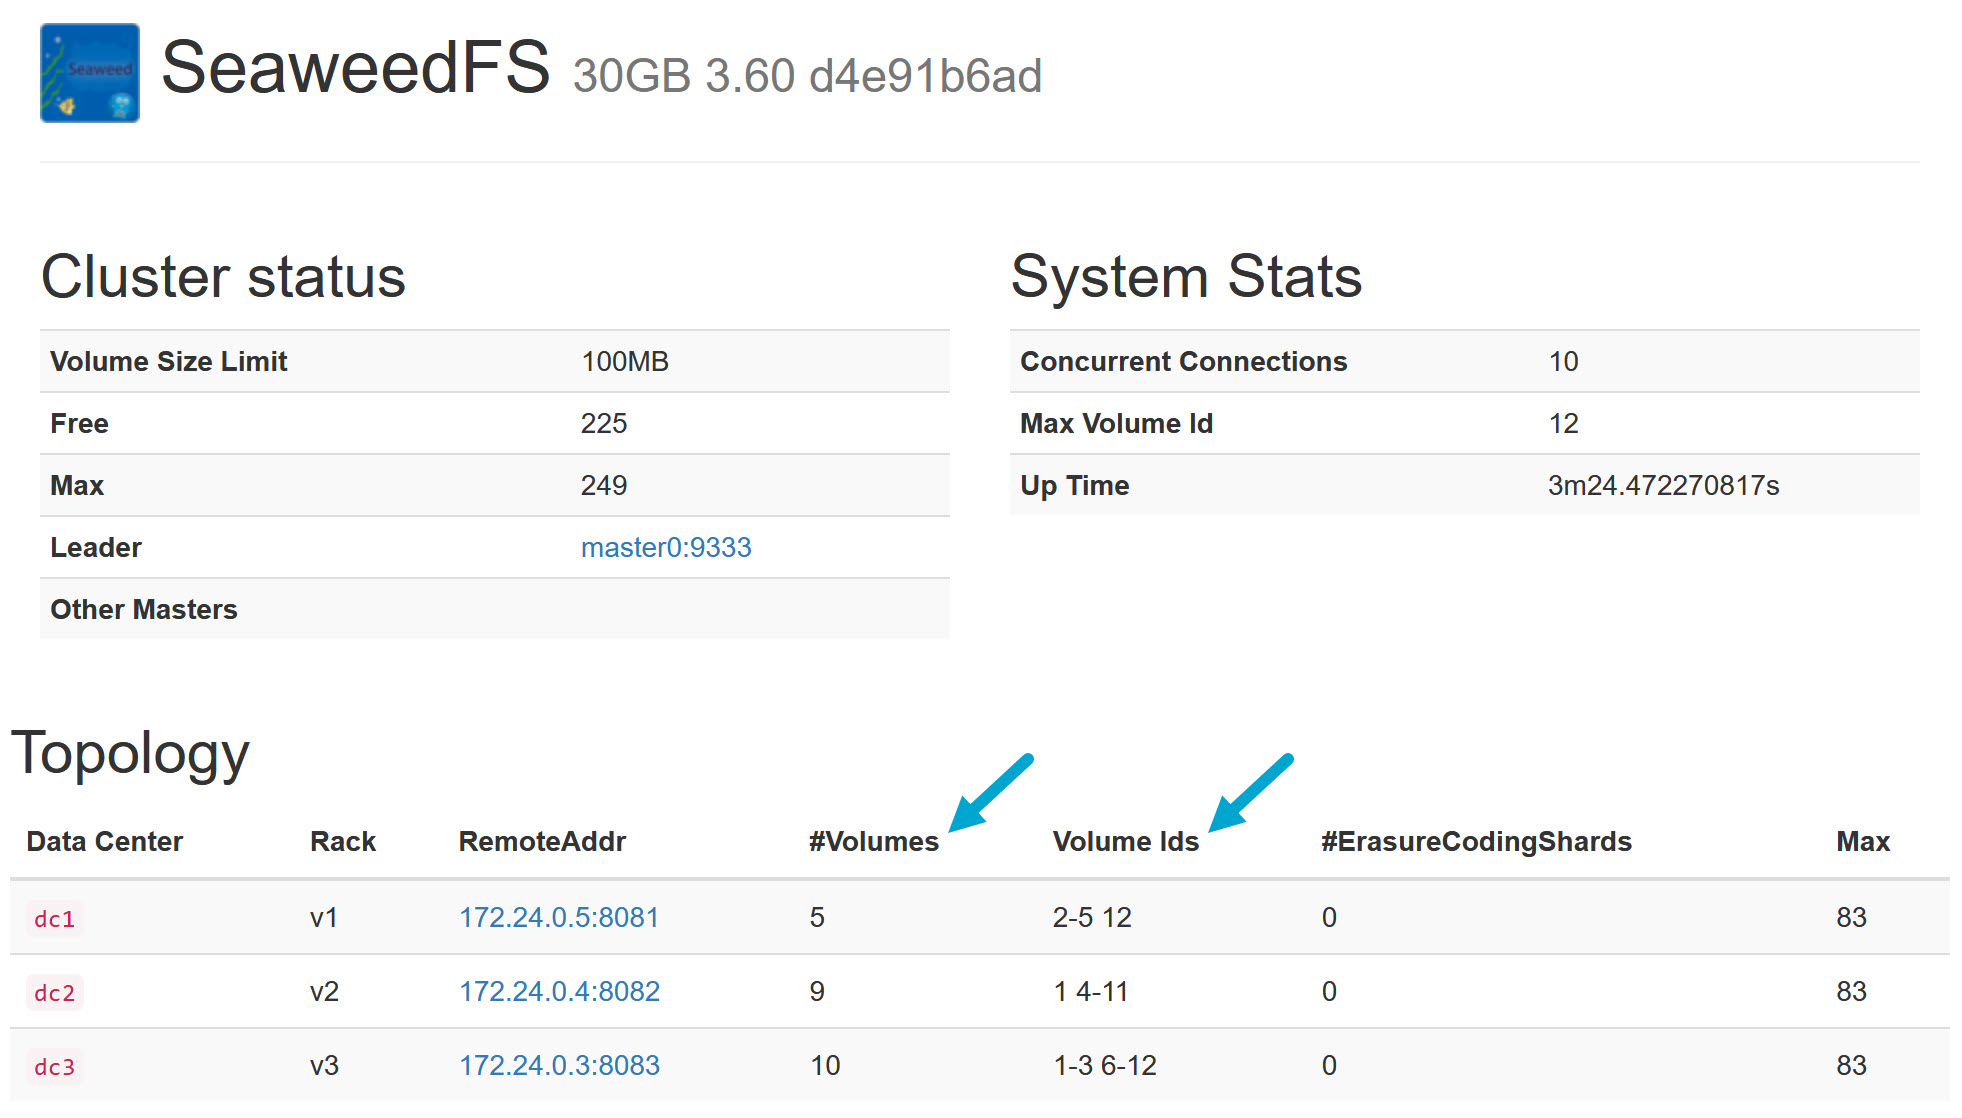Open the master0:9333 leader link
Screen dimensions: 1962x1118
click(665, 547)
